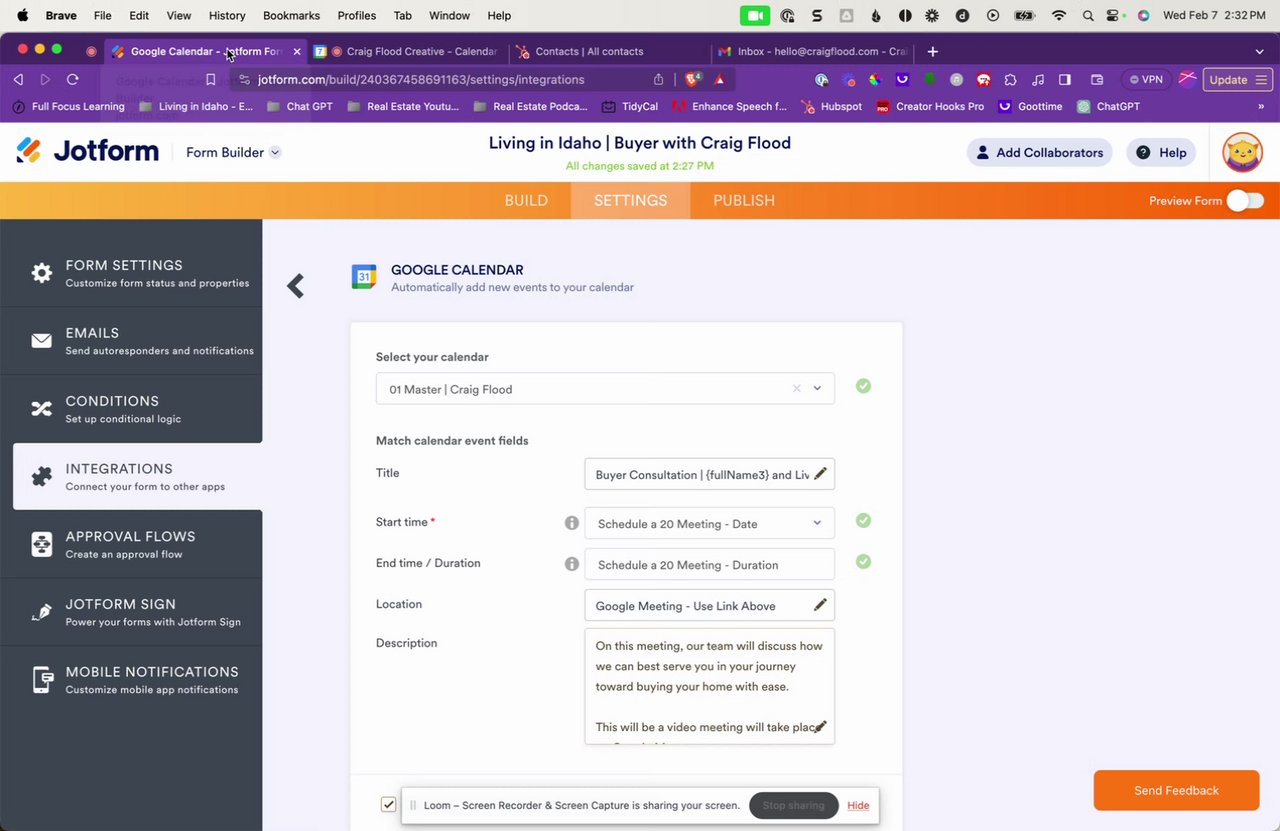Switch to the Contacts browser tab
The width and height of the screenshot is (1280, 831).
click(610, 51)
